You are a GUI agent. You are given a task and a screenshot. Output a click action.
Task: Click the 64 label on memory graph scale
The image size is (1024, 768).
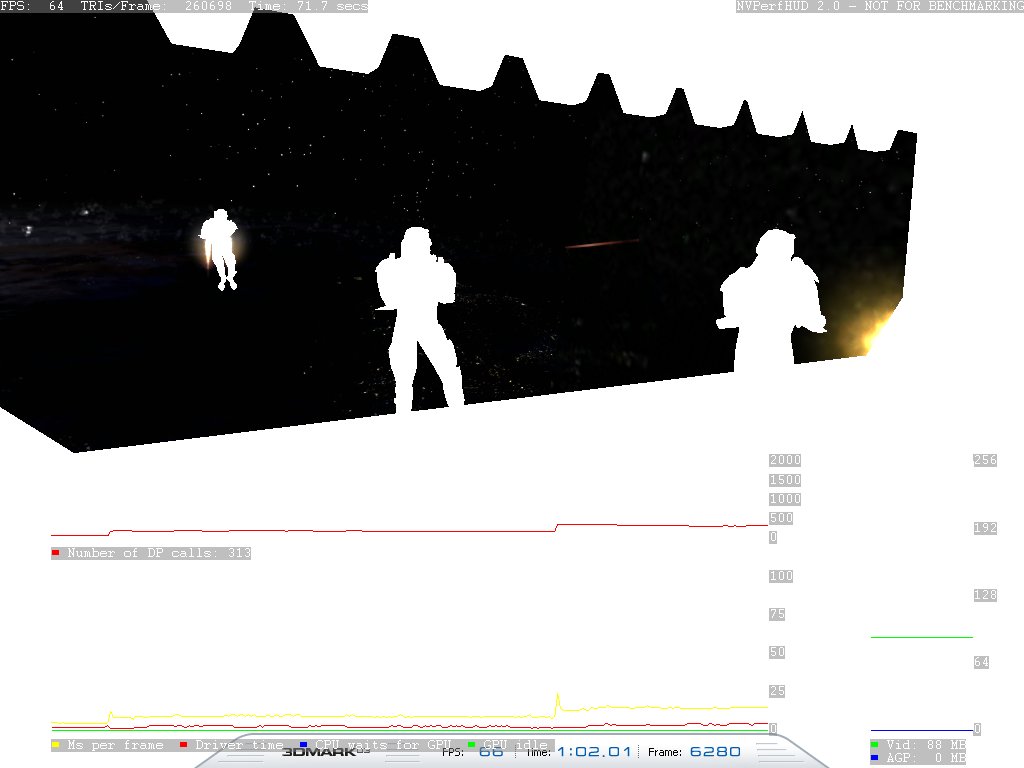coord(982,662)
